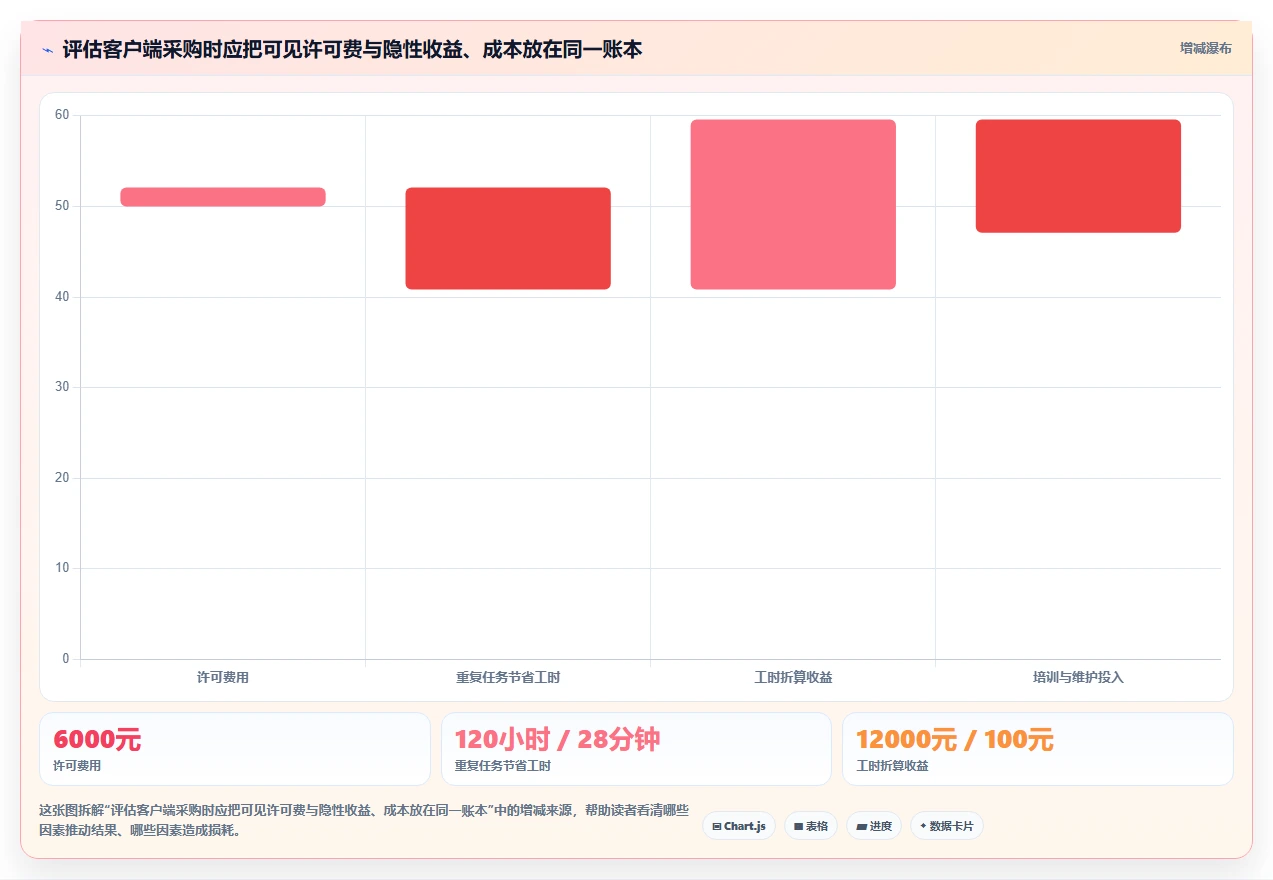The image size is (1273, 880).
Task: Click y-axis value 40
Action: click(x=62, y=297)
